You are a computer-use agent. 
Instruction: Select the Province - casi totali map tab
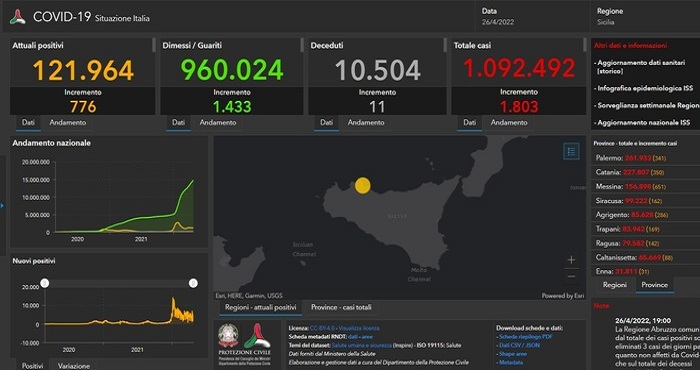coord(341,308)
